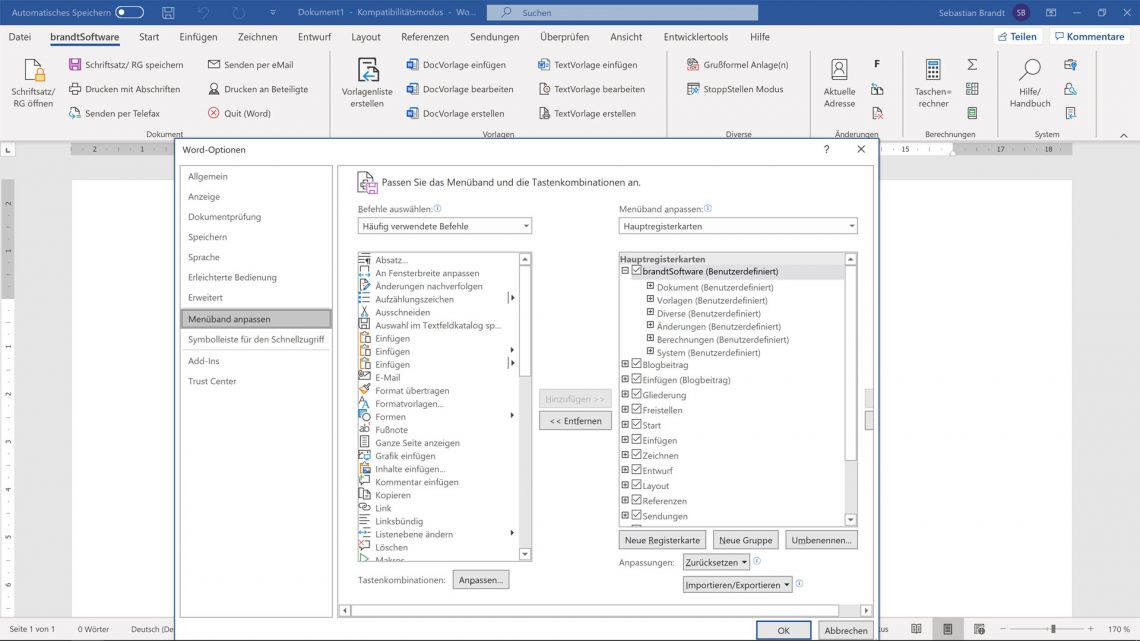
Task: Open the Taschenrechner tool
Action: coord(933,84)
